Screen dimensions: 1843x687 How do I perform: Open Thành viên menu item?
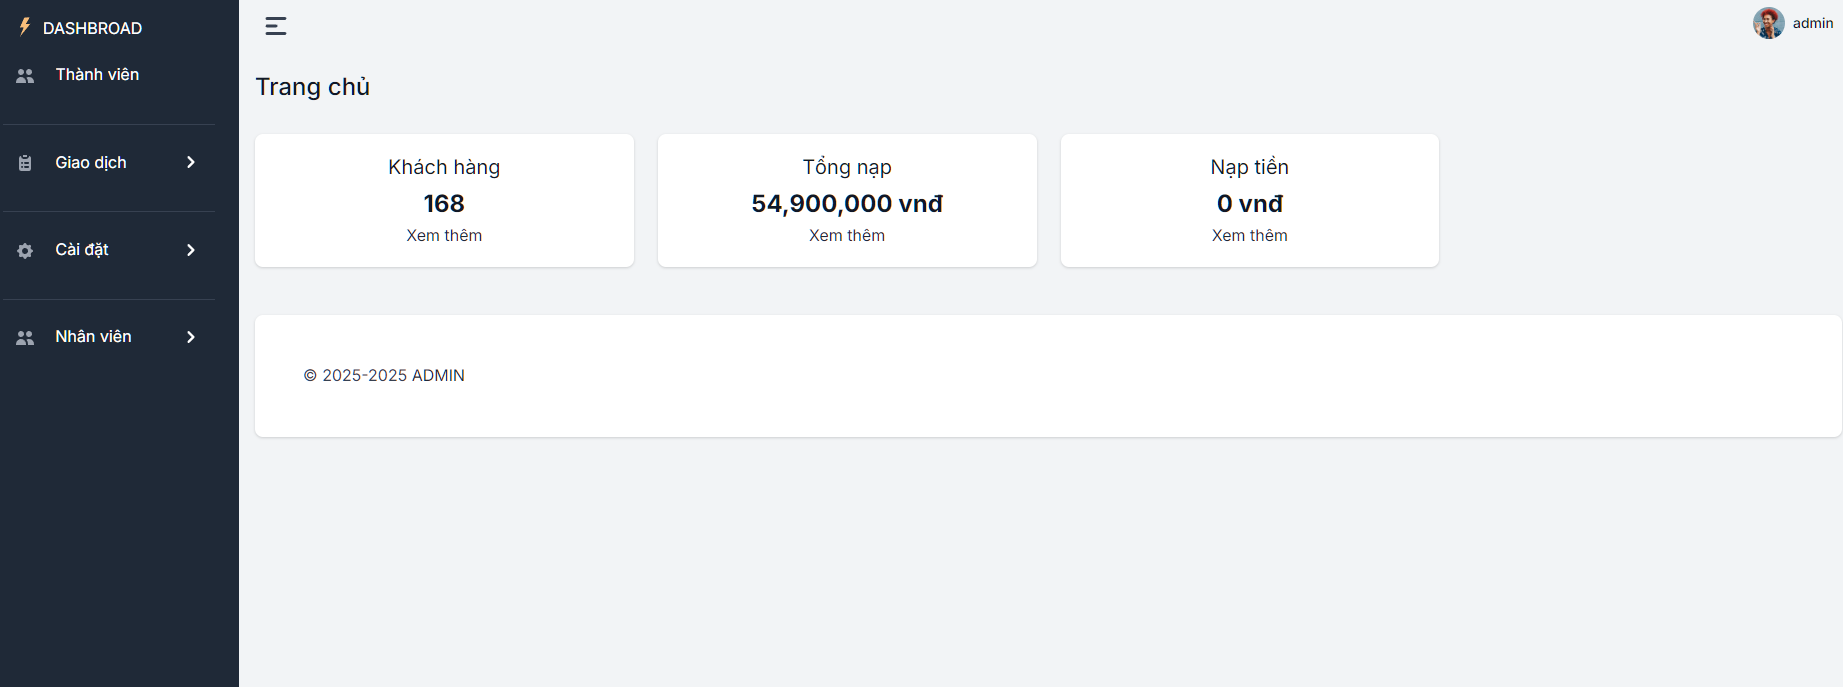point(97,75)
